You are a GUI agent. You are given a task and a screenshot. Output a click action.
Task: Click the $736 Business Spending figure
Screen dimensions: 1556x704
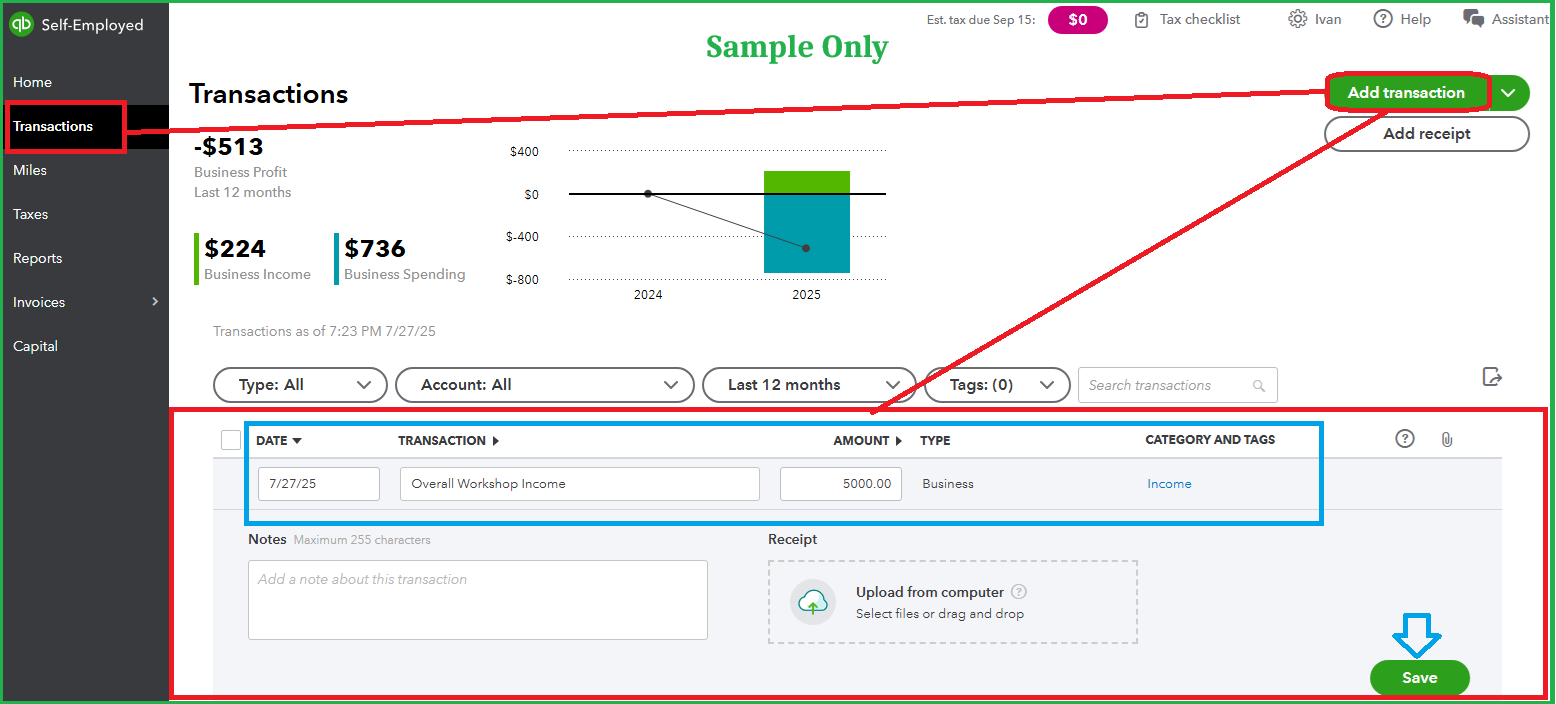coord(375,248)
